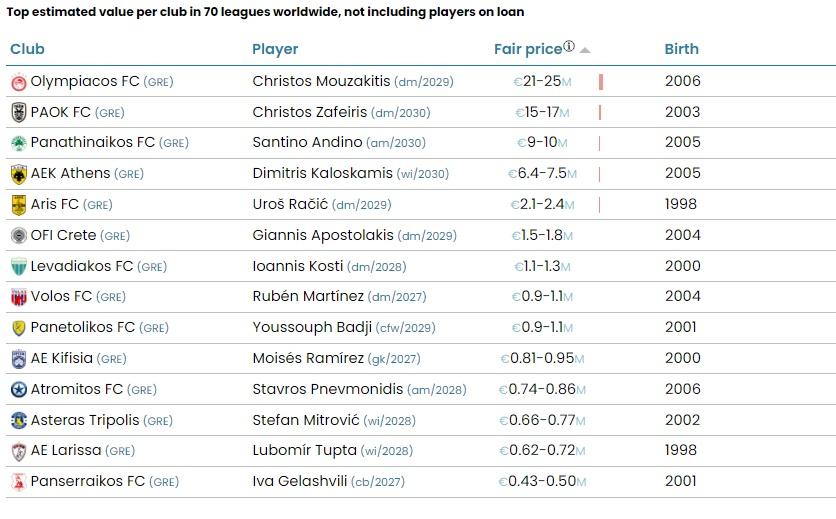Click the Aris FC yellow crest icon

[x=18, y=205]
